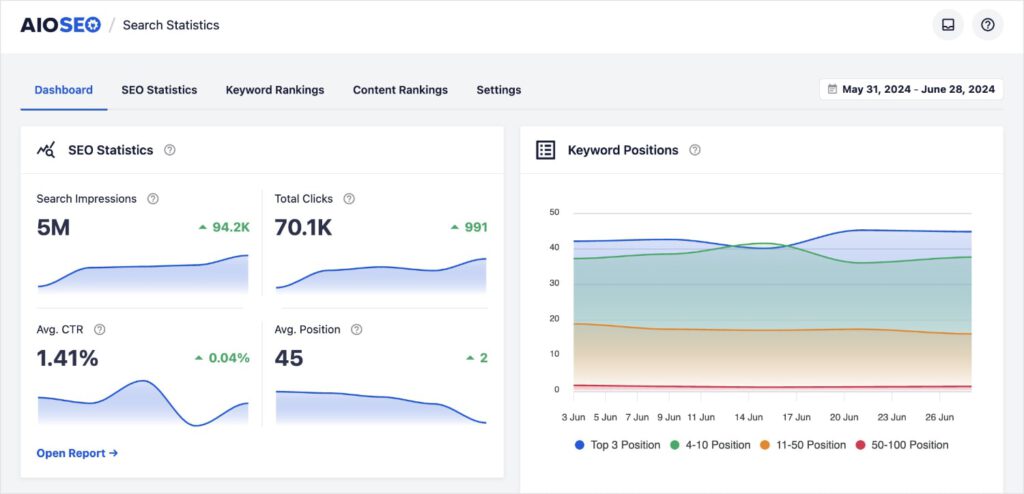The height and width of the screenshot is (494, 1024).
Task: Open the SEO Statistics tab
Action: (159, 90)
